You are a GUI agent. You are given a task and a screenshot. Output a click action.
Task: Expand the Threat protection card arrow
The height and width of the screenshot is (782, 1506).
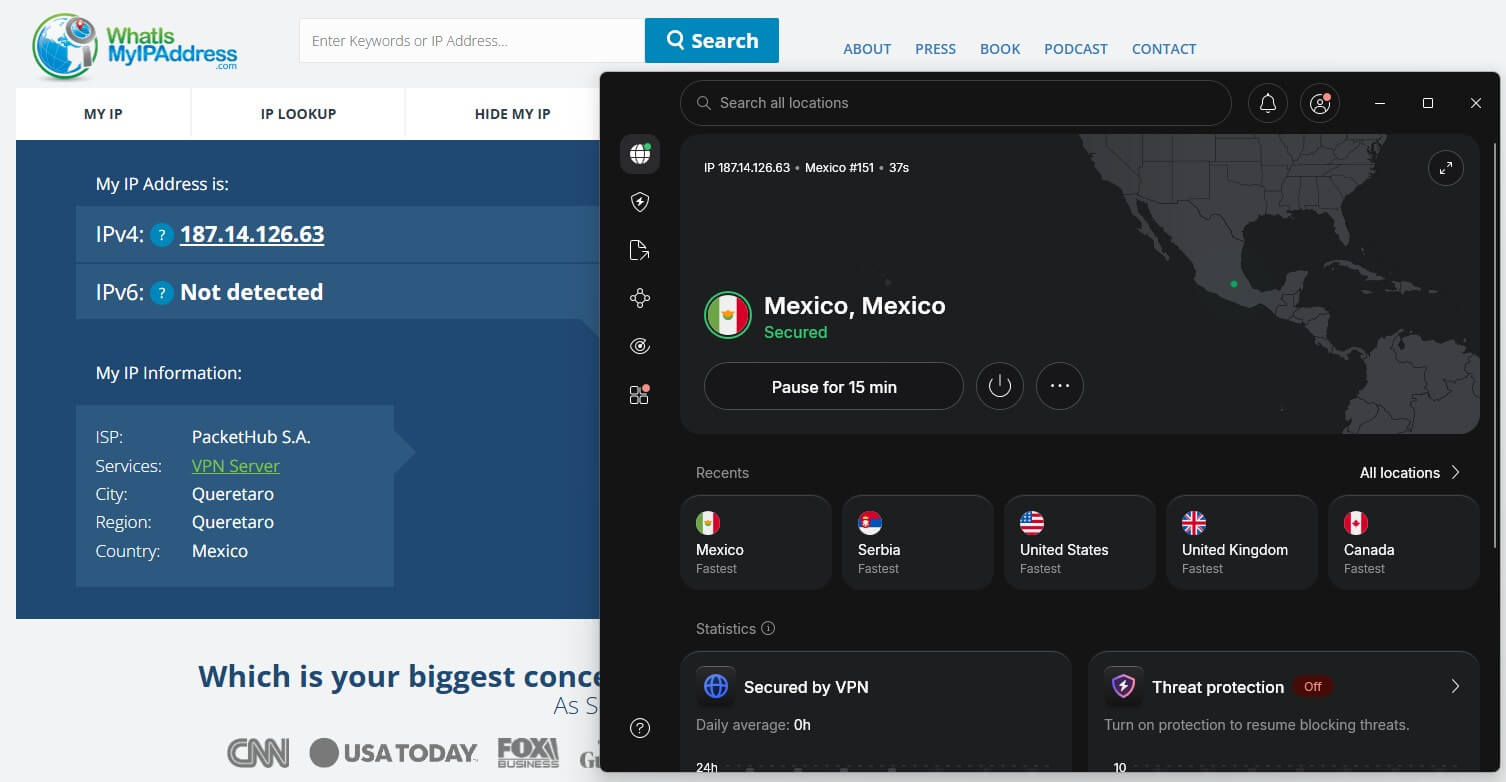[x=1455, y=686]
